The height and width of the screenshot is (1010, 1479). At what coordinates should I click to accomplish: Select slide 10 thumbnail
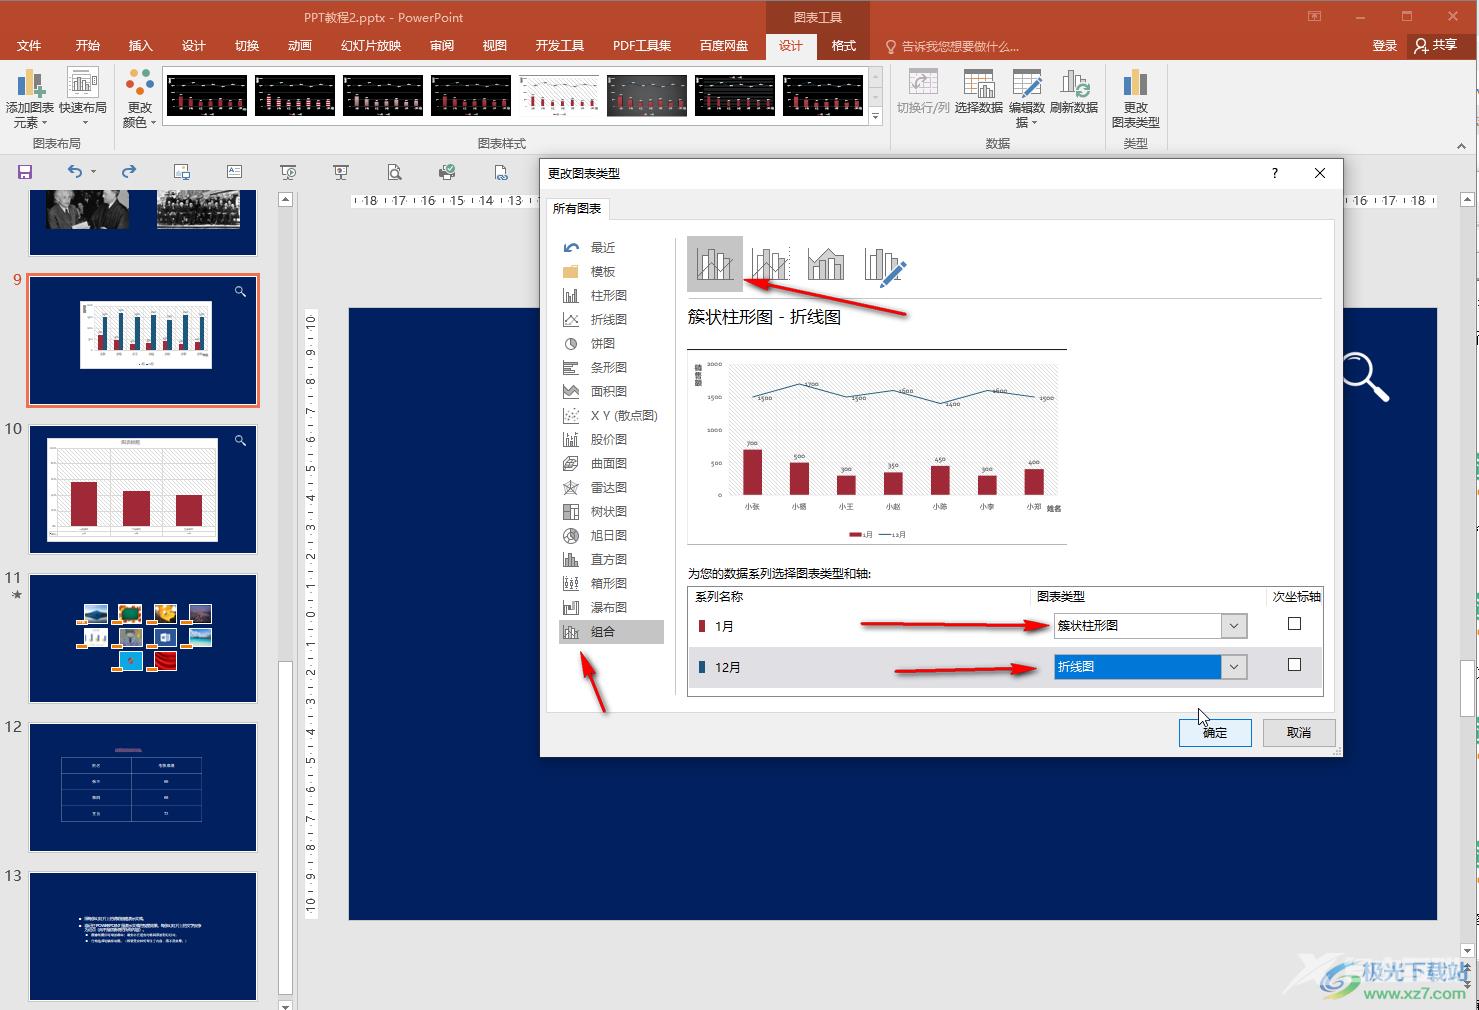(143, 489)
